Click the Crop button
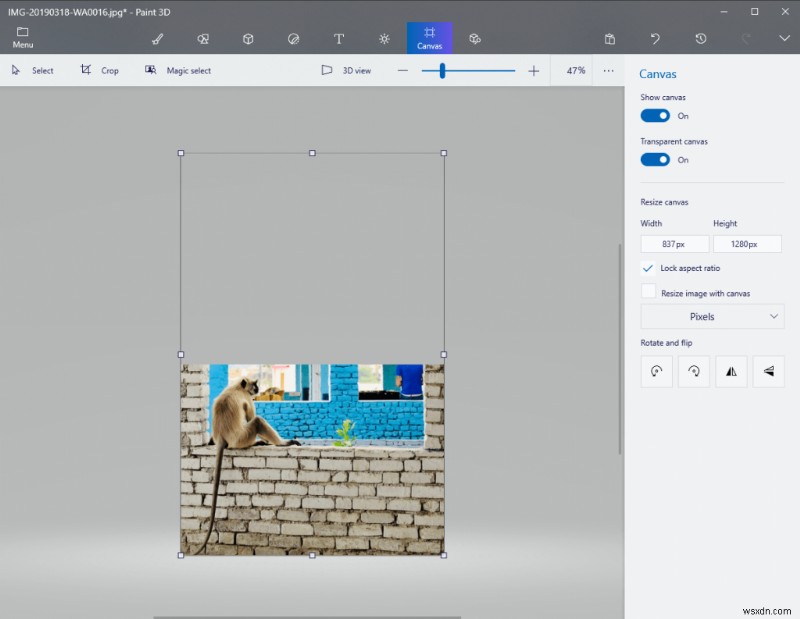Viewport: 800px width, 619px height. [101, 70]
